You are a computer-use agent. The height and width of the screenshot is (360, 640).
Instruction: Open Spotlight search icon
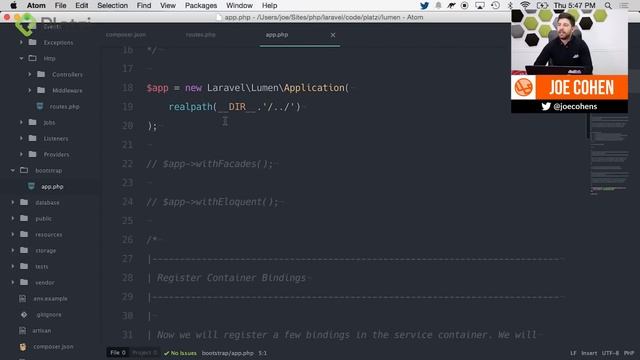coord(608,5)
